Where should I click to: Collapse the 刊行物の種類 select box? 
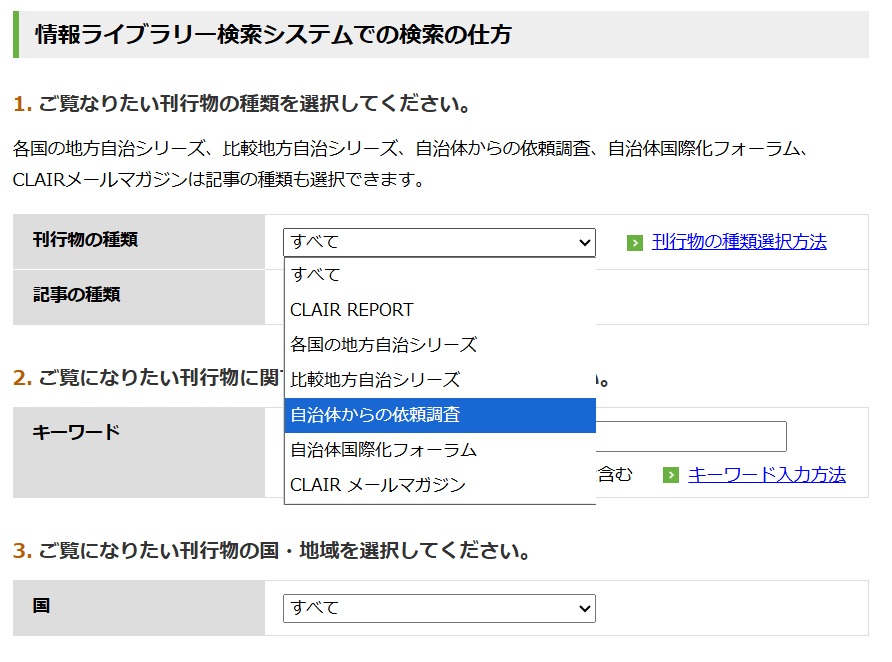click(439, 242)
